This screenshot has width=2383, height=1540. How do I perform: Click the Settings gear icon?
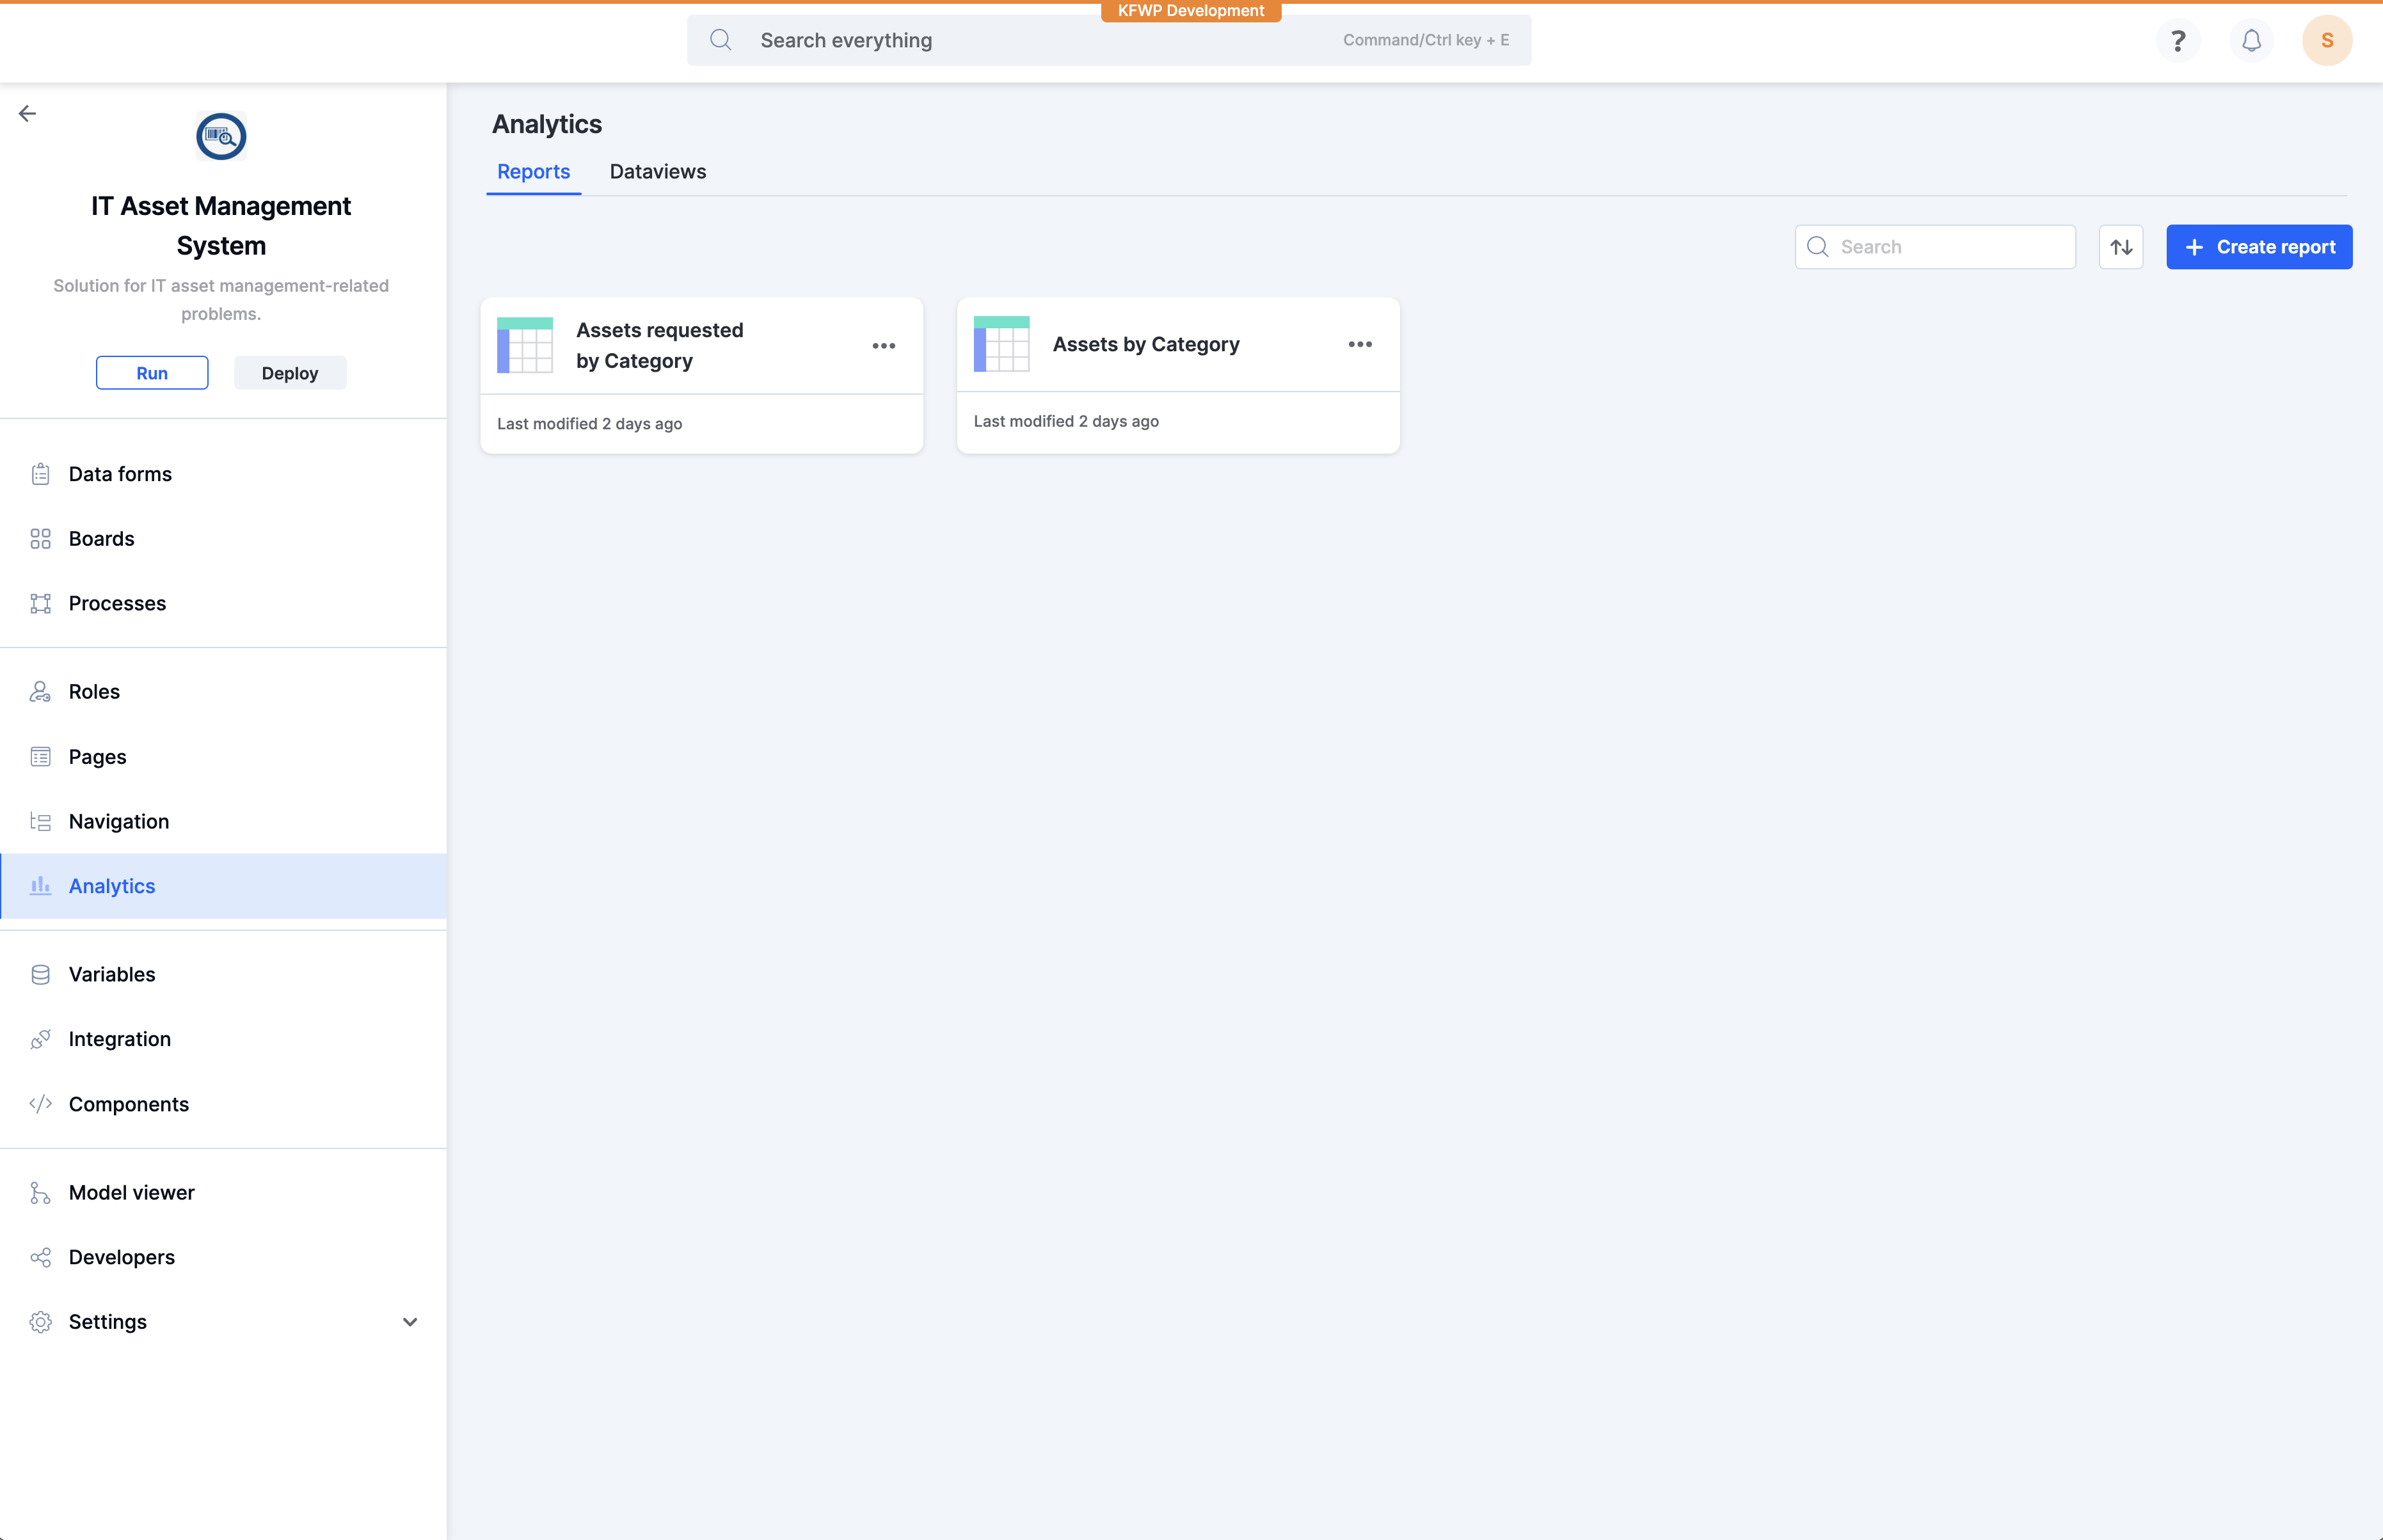pyautogui.click(x=40, y=1322)
